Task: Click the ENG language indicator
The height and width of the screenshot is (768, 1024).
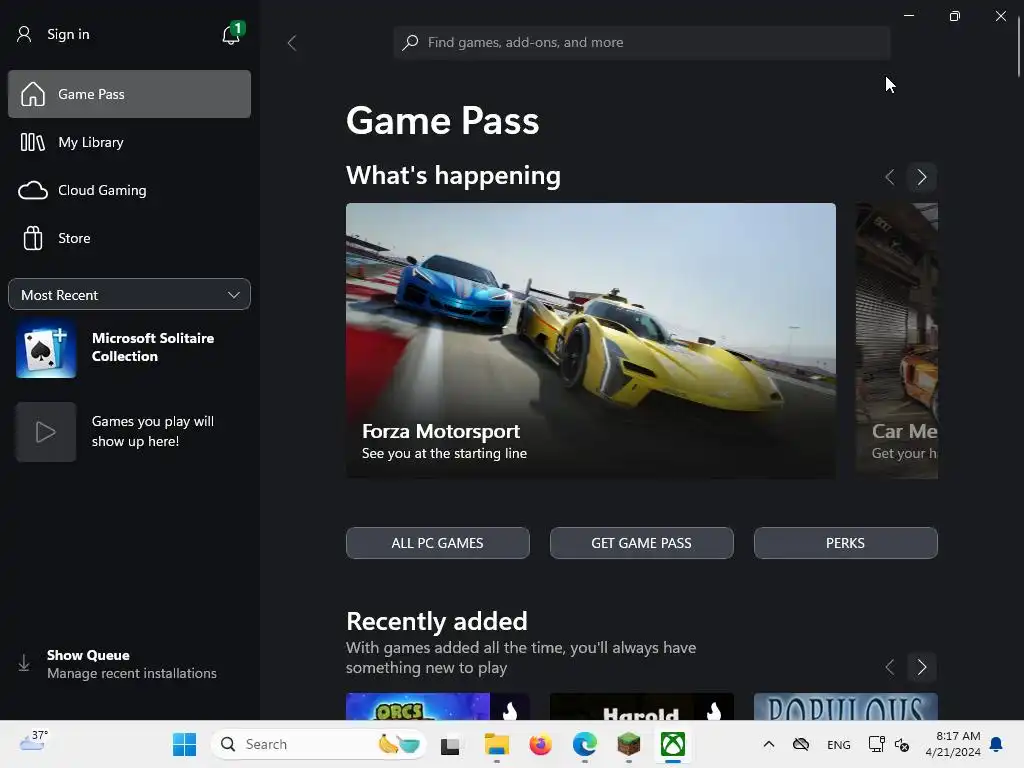Action: (839, 744)
